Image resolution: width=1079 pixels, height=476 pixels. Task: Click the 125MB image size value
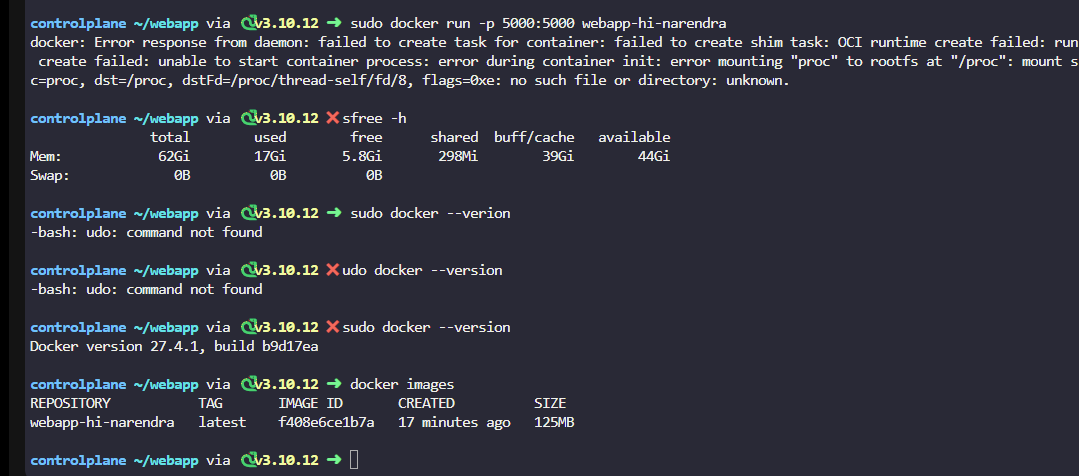click(x=554, y=422)
